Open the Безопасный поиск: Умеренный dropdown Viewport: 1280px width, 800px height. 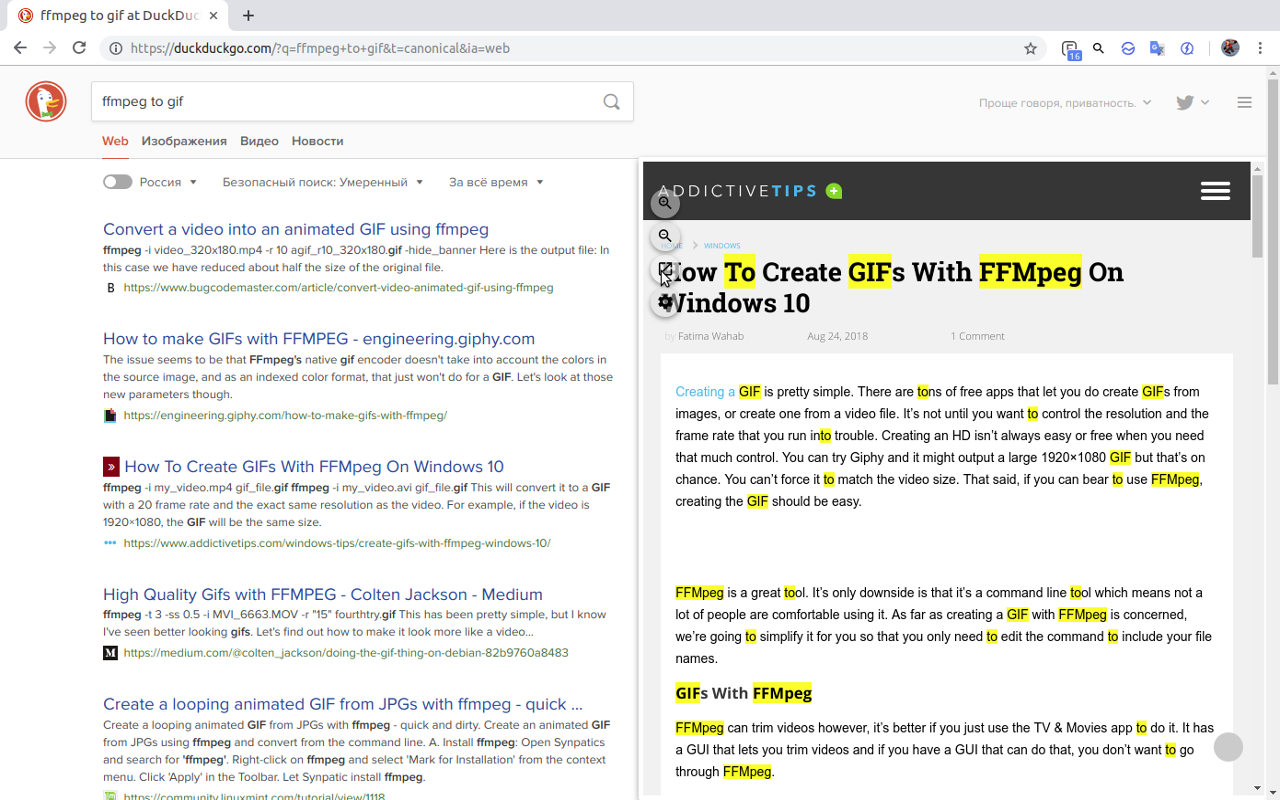323,182
